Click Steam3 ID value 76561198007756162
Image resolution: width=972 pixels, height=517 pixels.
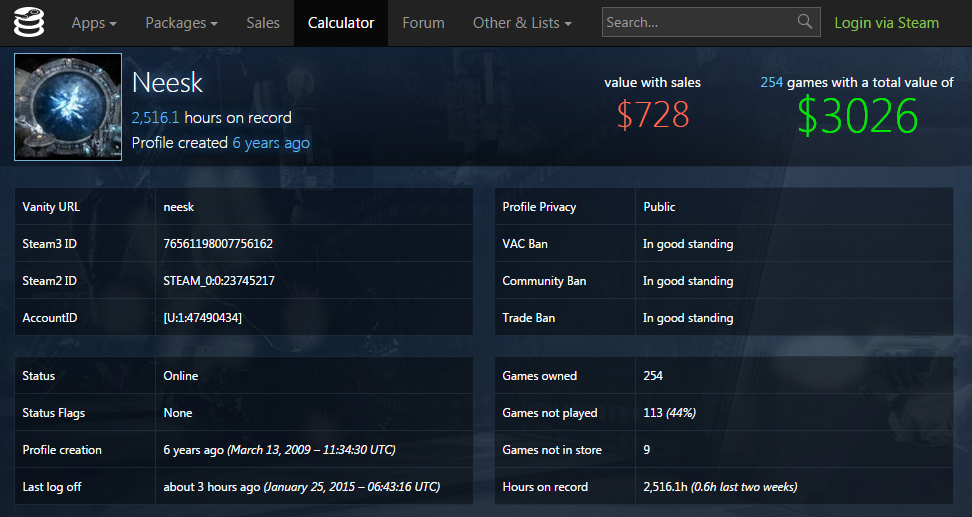[x=218, y=244]
